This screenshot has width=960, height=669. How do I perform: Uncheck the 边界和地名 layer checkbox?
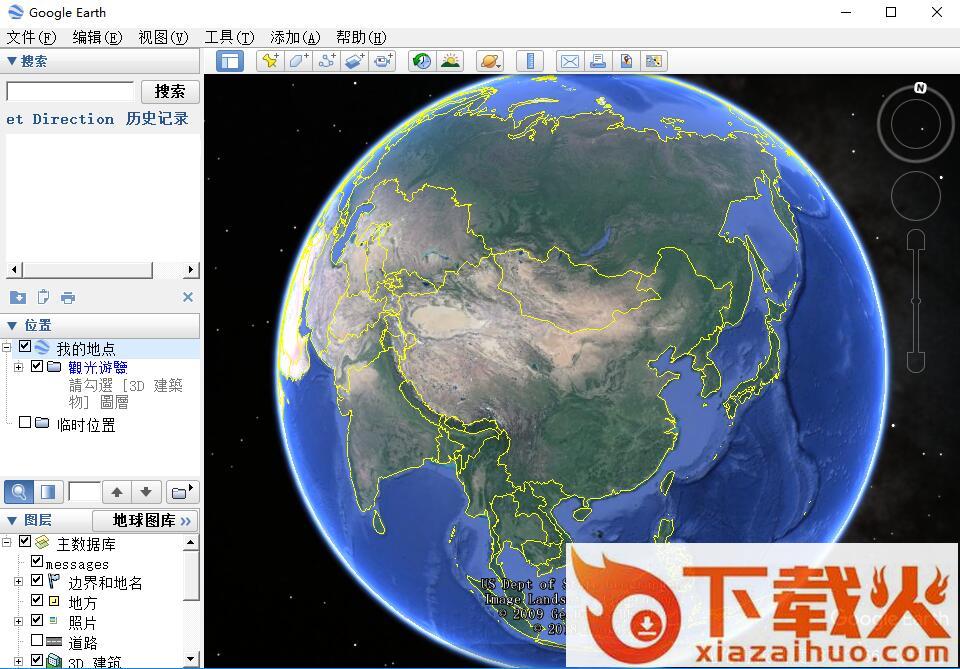37,580
